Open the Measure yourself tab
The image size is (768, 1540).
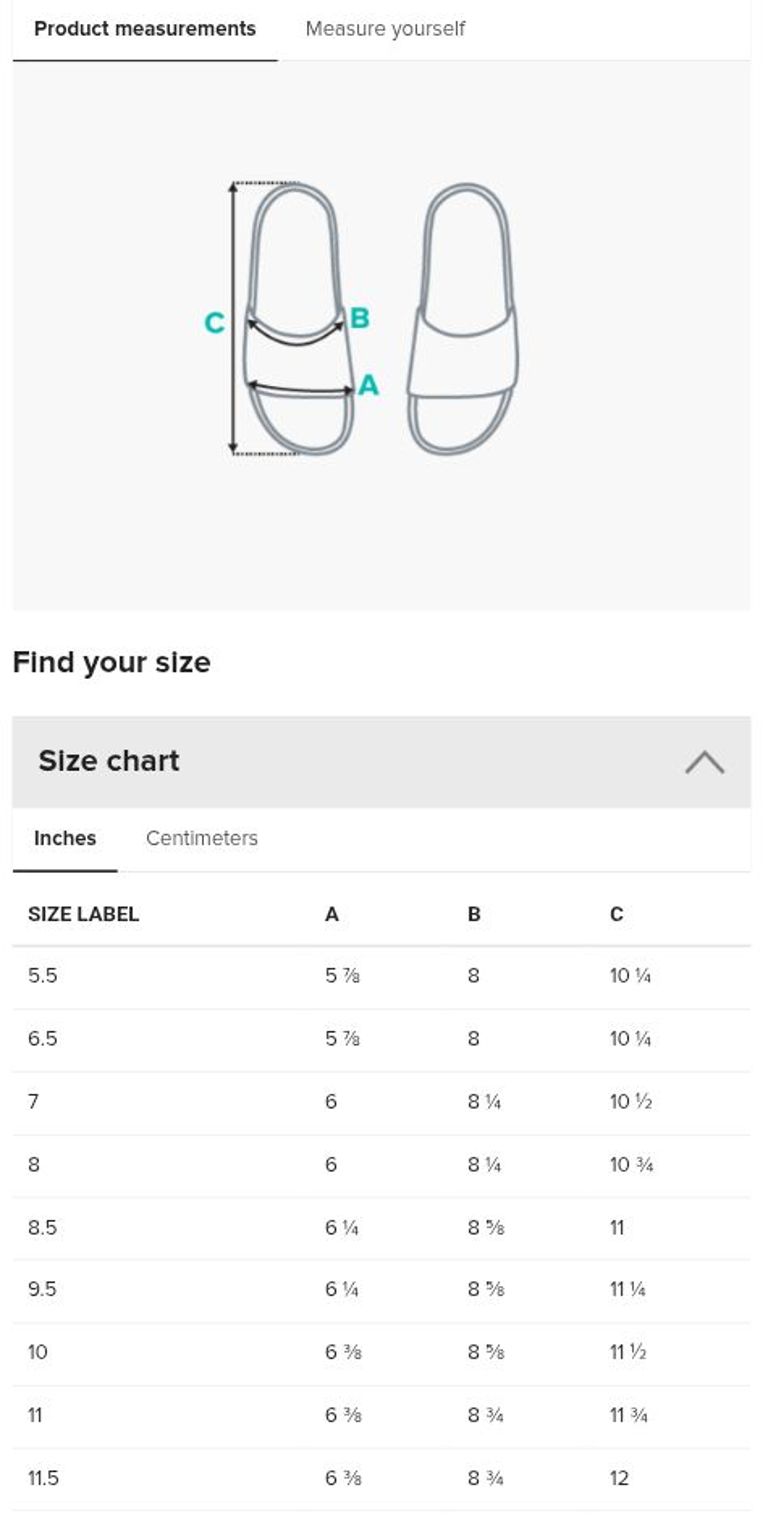pos(385,29)
